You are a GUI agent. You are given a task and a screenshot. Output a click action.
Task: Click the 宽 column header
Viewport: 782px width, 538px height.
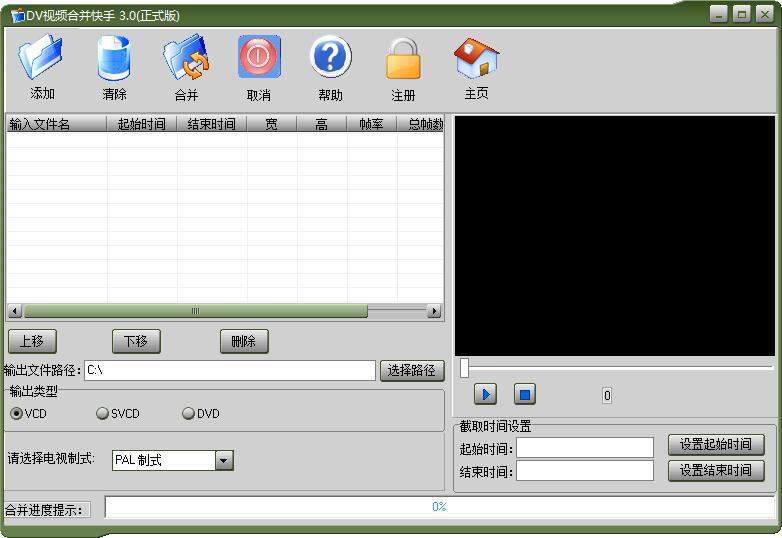coord(271,124)
